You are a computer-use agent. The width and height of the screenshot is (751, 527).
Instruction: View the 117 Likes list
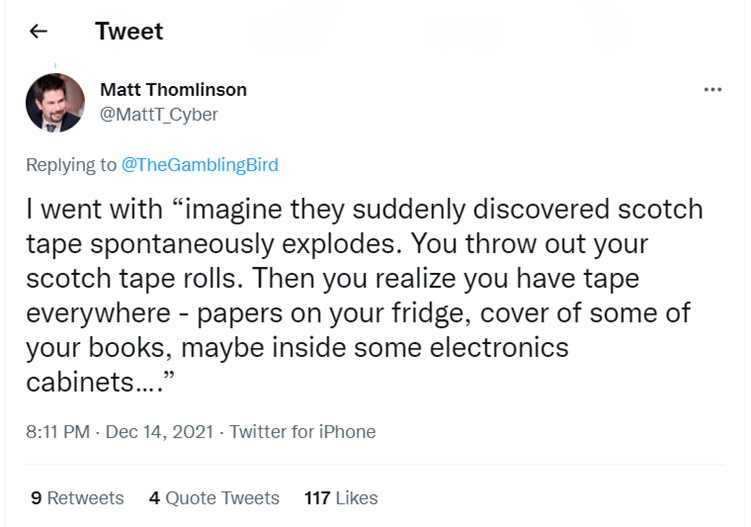click(x=341, y=498)
